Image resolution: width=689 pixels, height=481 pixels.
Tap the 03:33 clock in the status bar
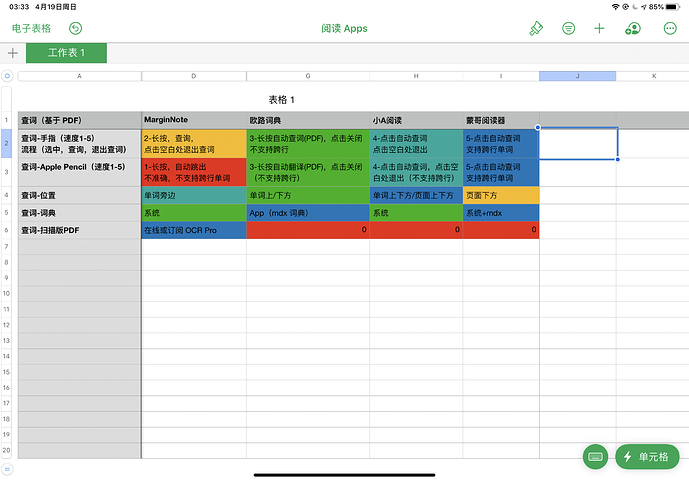pos(19,7)
